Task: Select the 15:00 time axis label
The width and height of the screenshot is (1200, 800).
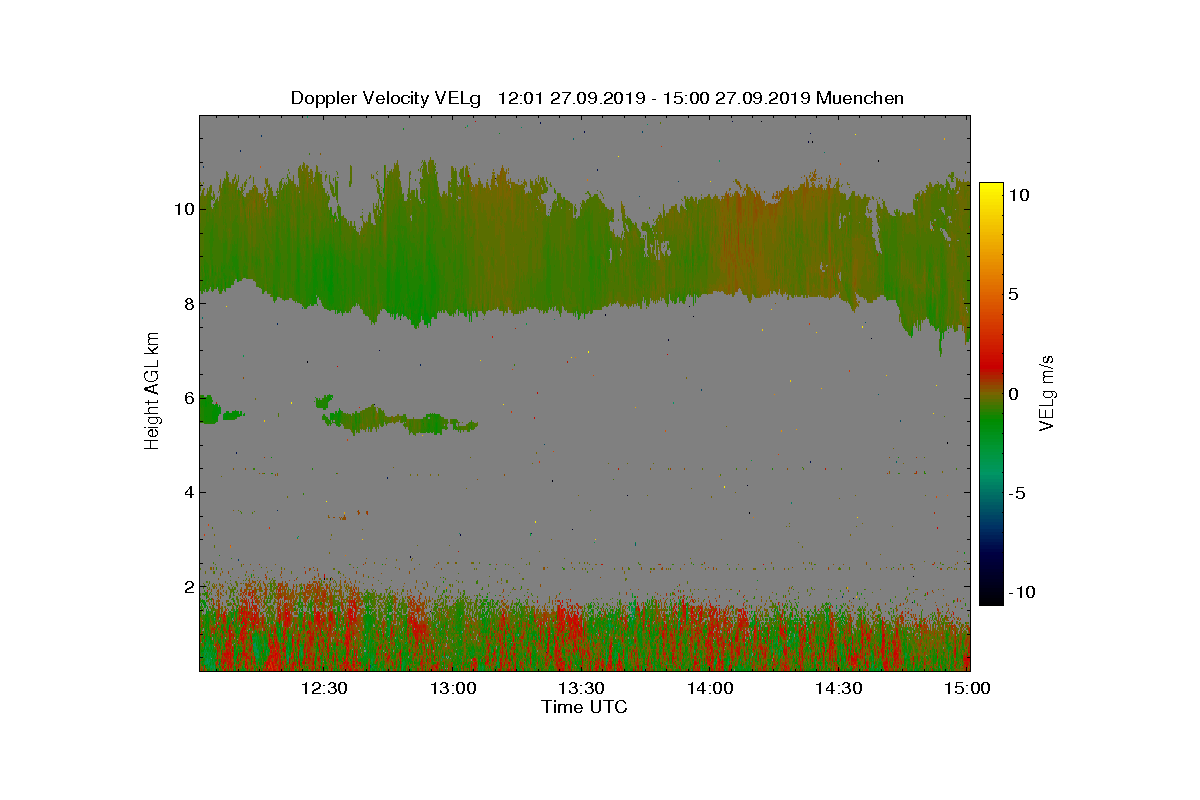Action: pos(967,688)
